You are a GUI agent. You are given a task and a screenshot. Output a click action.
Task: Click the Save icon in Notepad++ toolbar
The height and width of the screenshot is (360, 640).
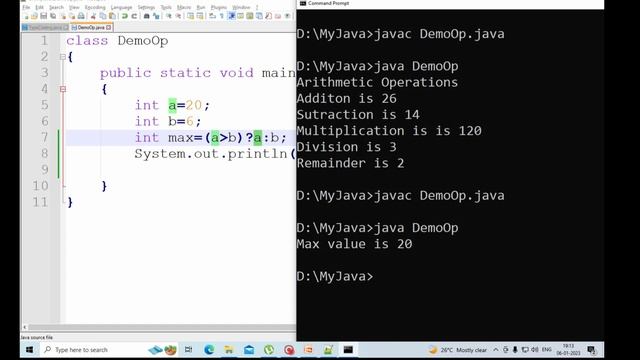(44, 16)
